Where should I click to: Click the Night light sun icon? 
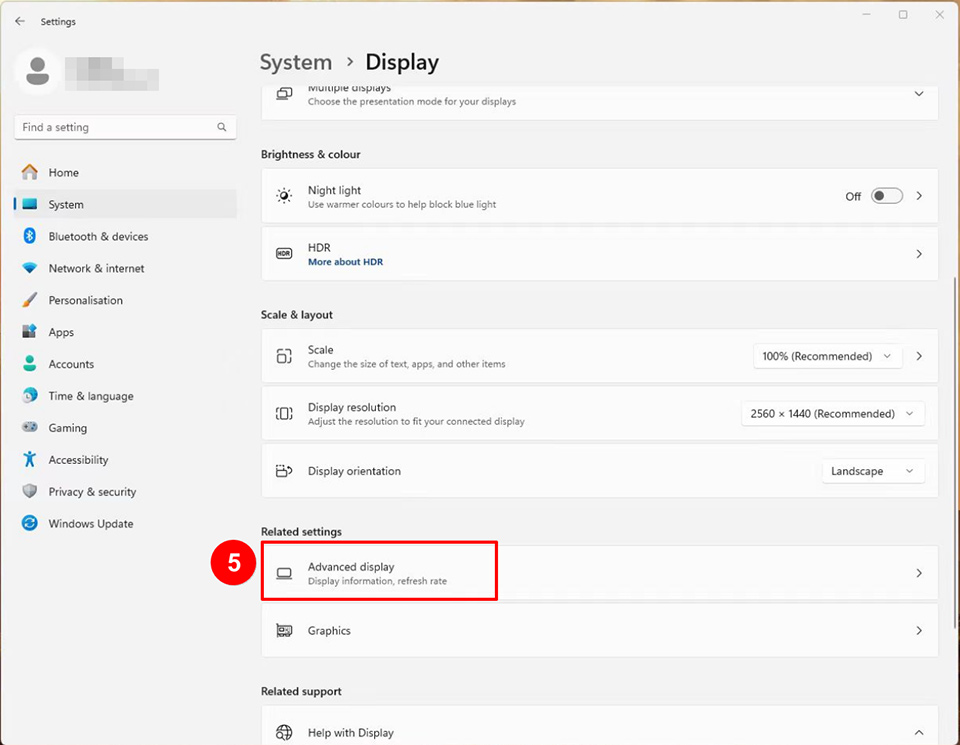[x=284, y=196]
